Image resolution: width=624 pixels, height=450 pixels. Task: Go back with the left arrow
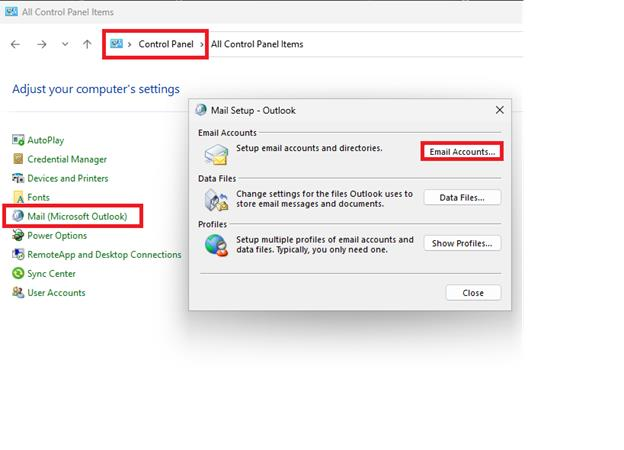[16, 44]
